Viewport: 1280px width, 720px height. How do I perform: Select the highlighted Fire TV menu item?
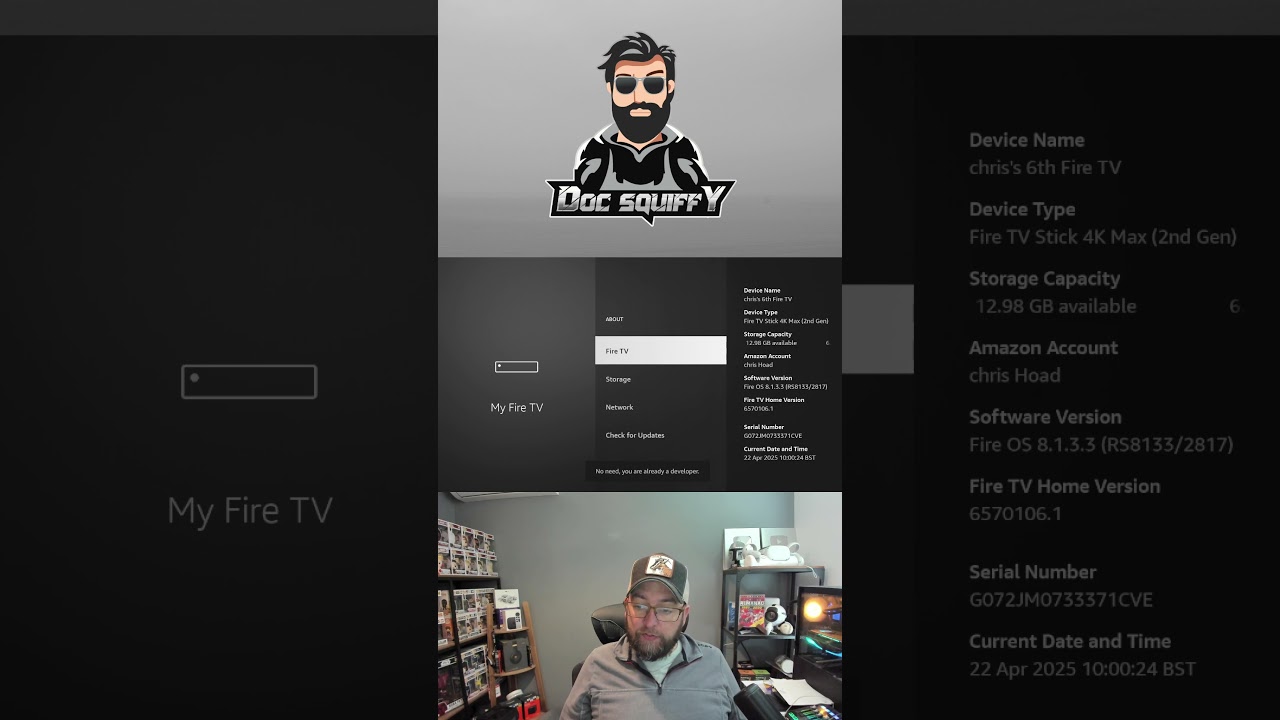[x=660, y=351]
